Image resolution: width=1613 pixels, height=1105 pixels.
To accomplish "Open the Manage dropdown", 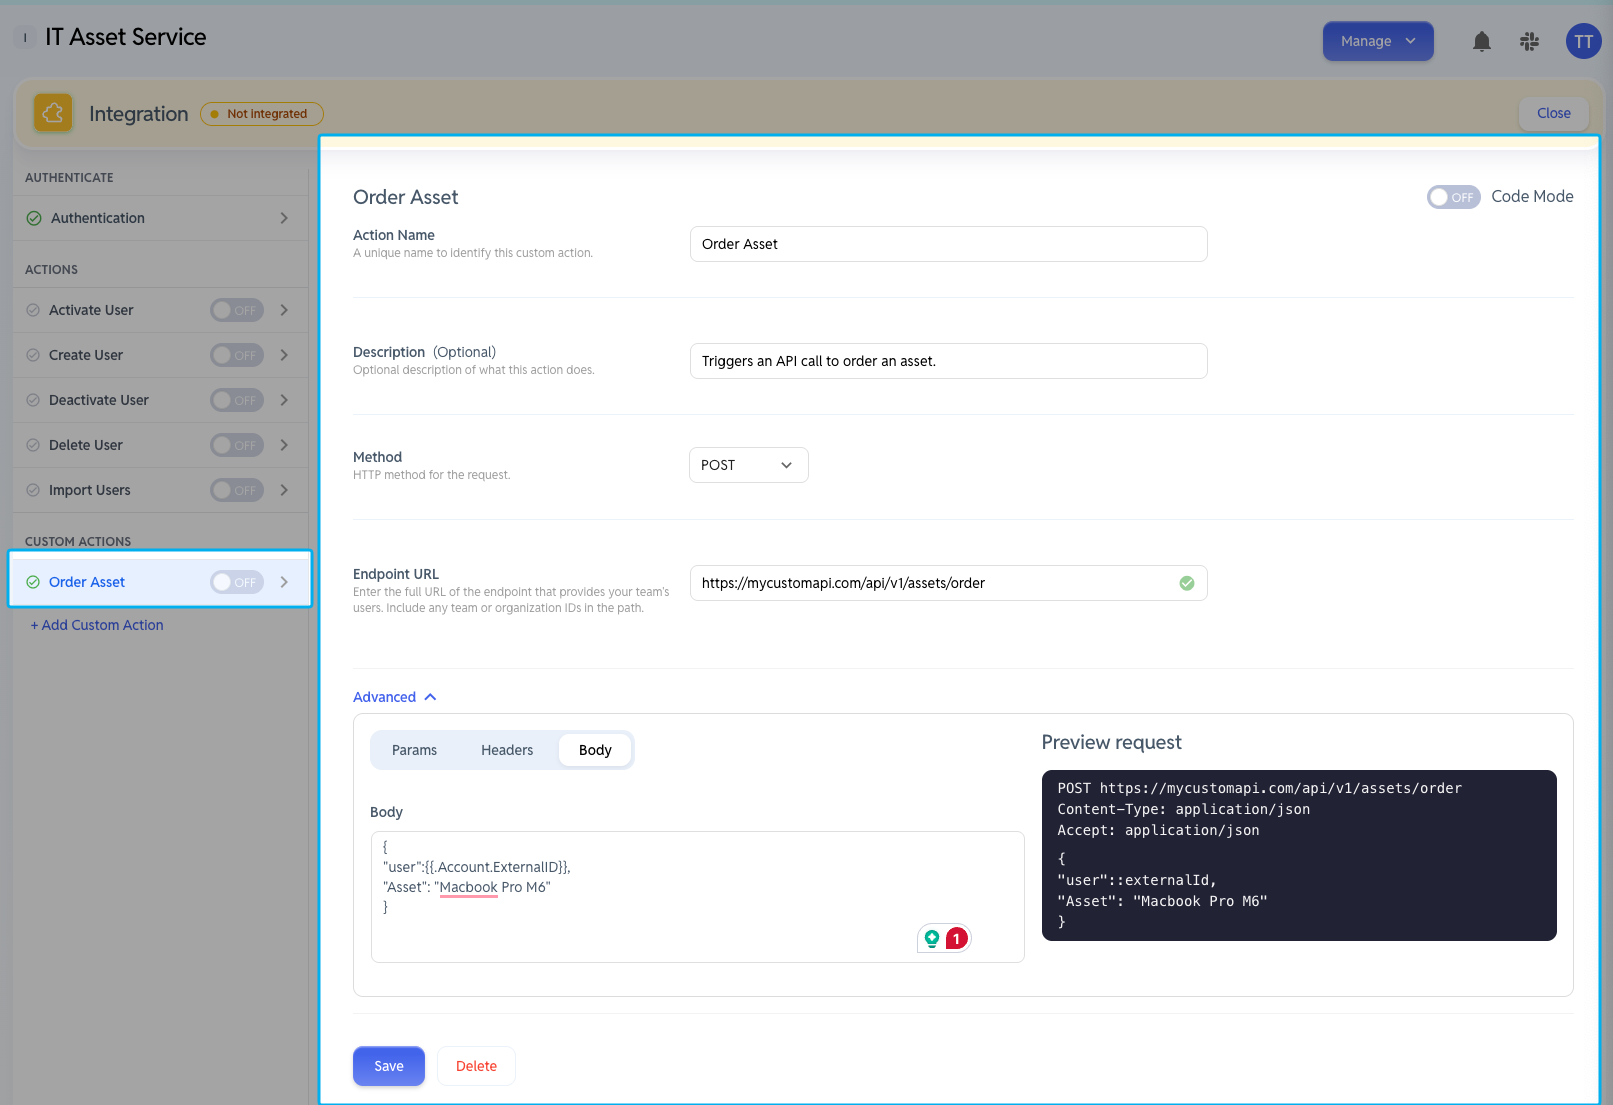I will 1378,41.
